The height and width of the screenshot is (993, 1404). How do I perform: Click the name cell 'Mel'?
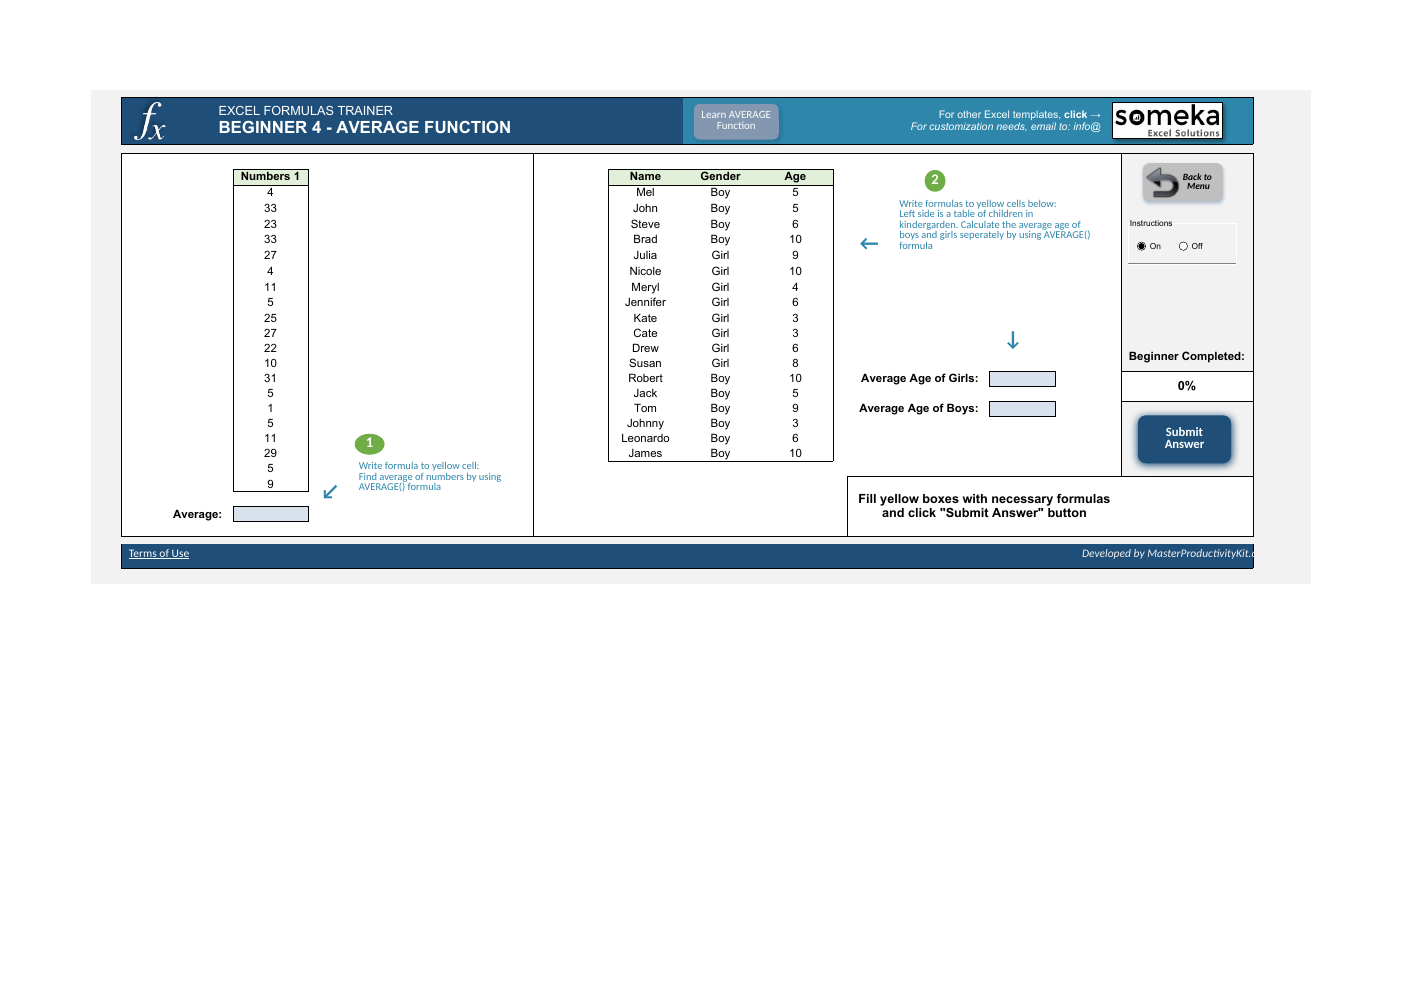click(x=645, y=193)
